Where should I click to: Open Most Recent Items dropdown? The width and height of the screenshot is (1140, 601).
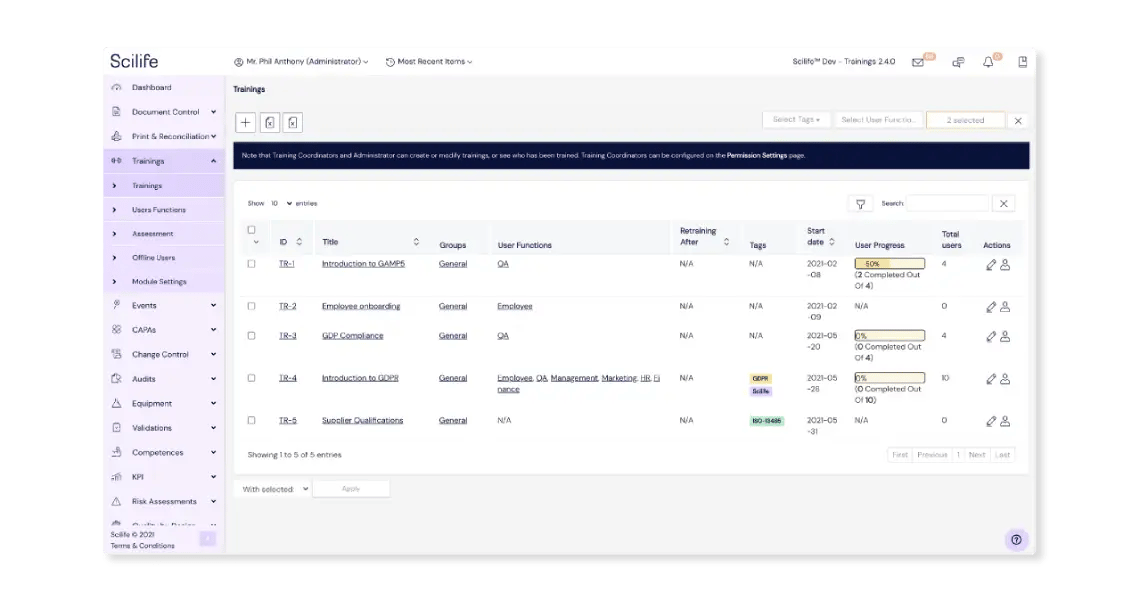click(429, 62)
